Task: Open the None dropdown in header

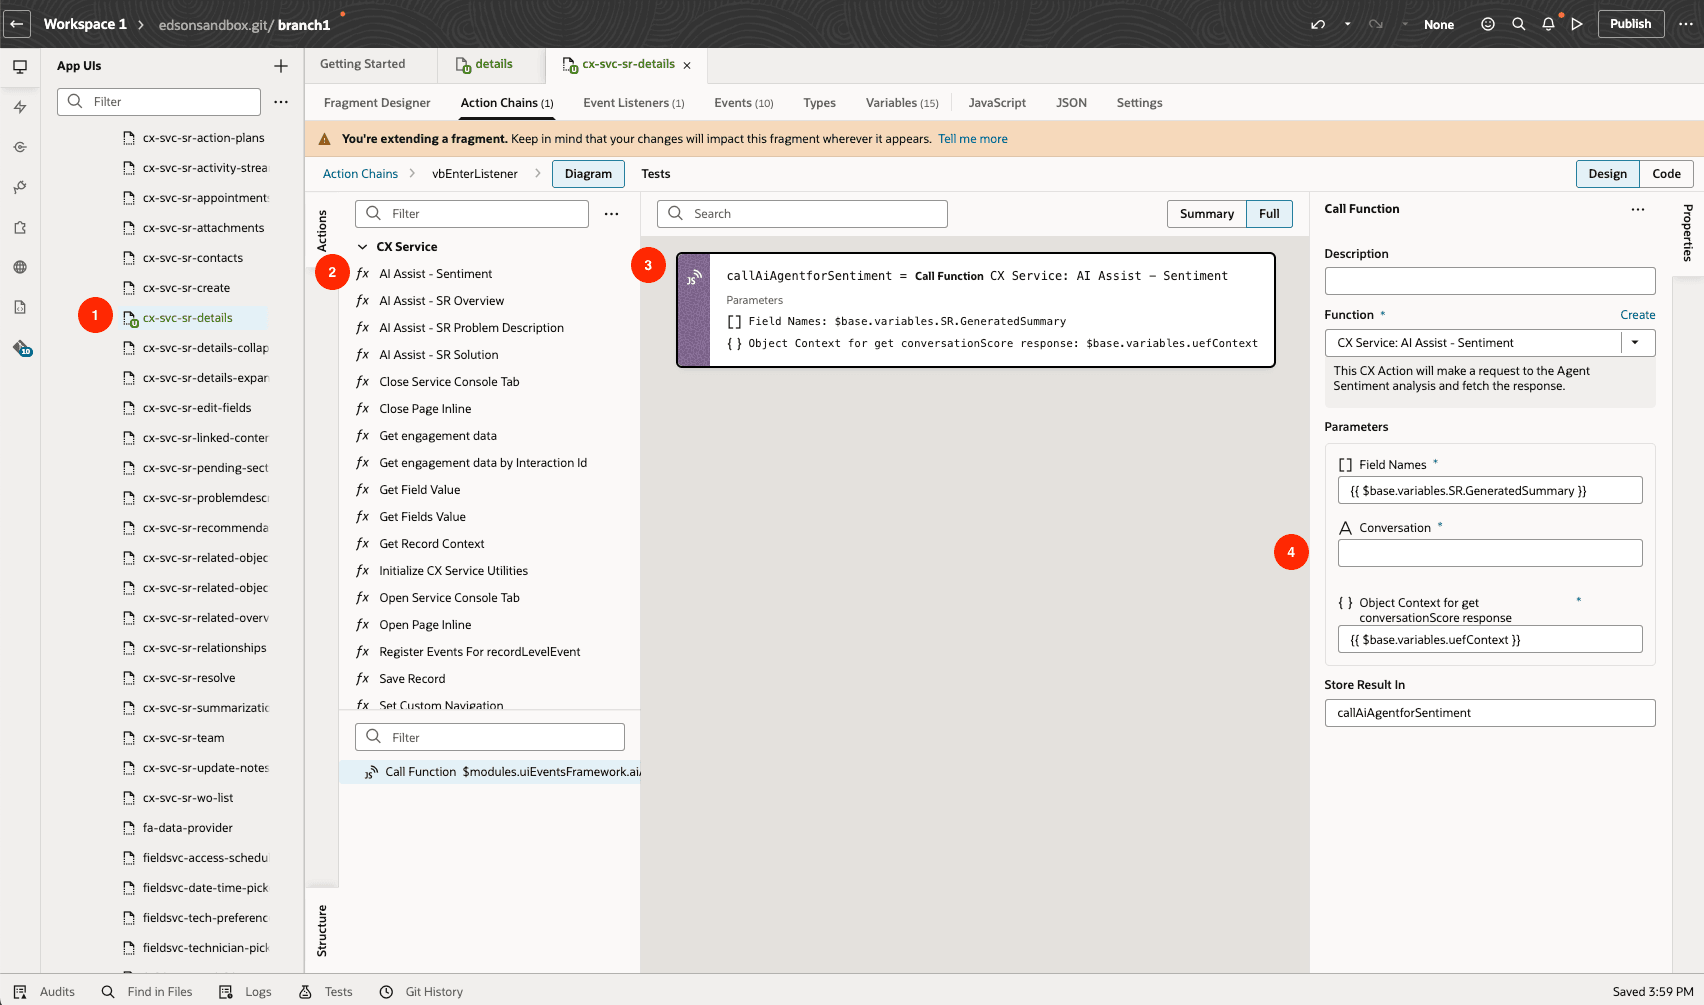Action: point(1439,25)
